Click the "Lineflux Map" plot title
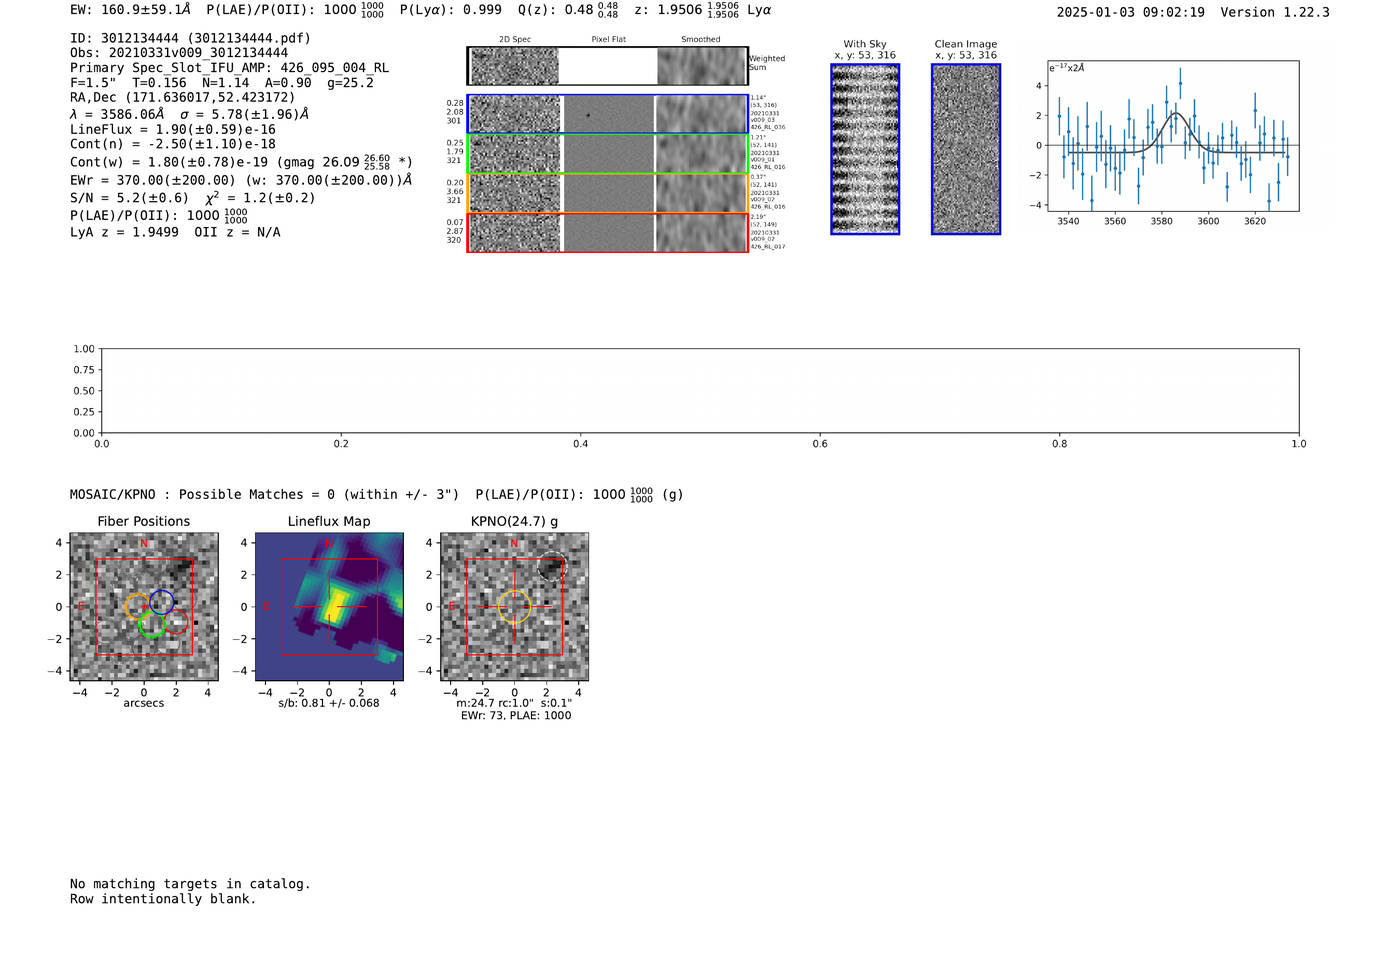 (x=329, y=522)
